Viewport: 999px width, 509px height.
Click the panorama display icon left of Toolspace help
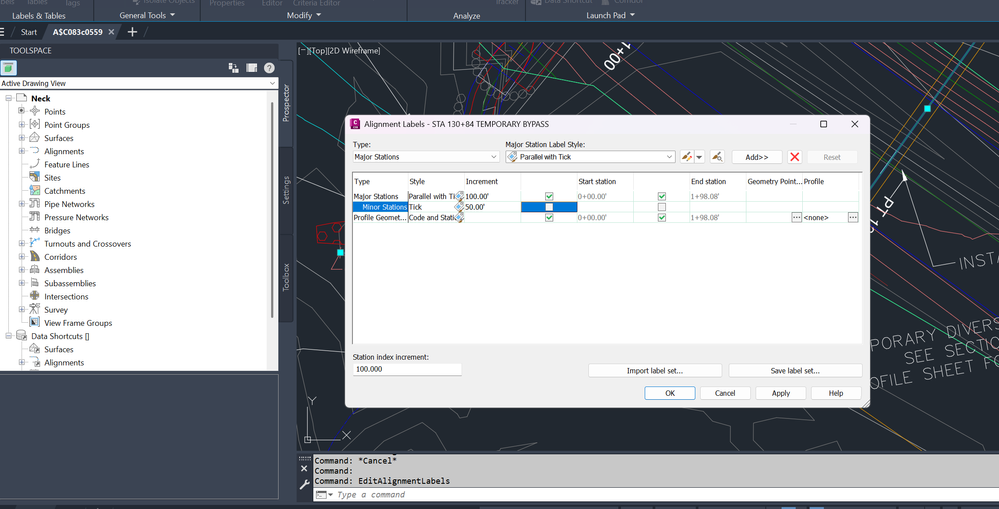[252, 68]
